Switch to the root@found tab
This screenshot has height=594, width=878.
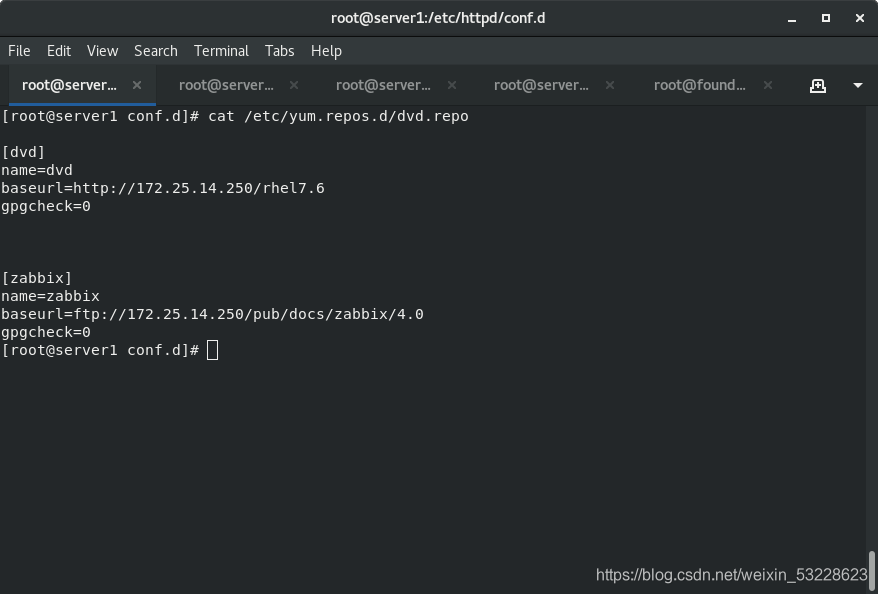coord(699,85)
